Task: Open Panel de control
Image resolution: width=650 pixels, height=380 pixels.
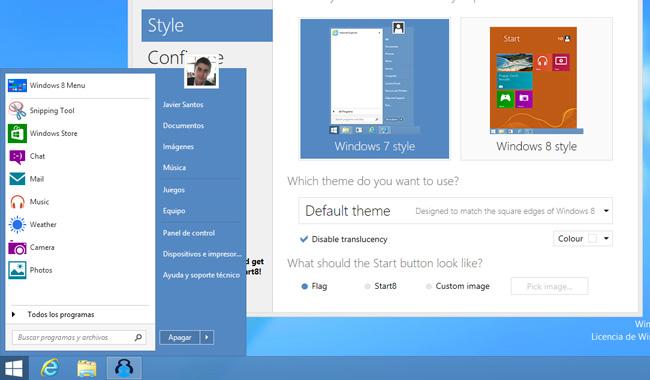Action: [x=189, y=233]
